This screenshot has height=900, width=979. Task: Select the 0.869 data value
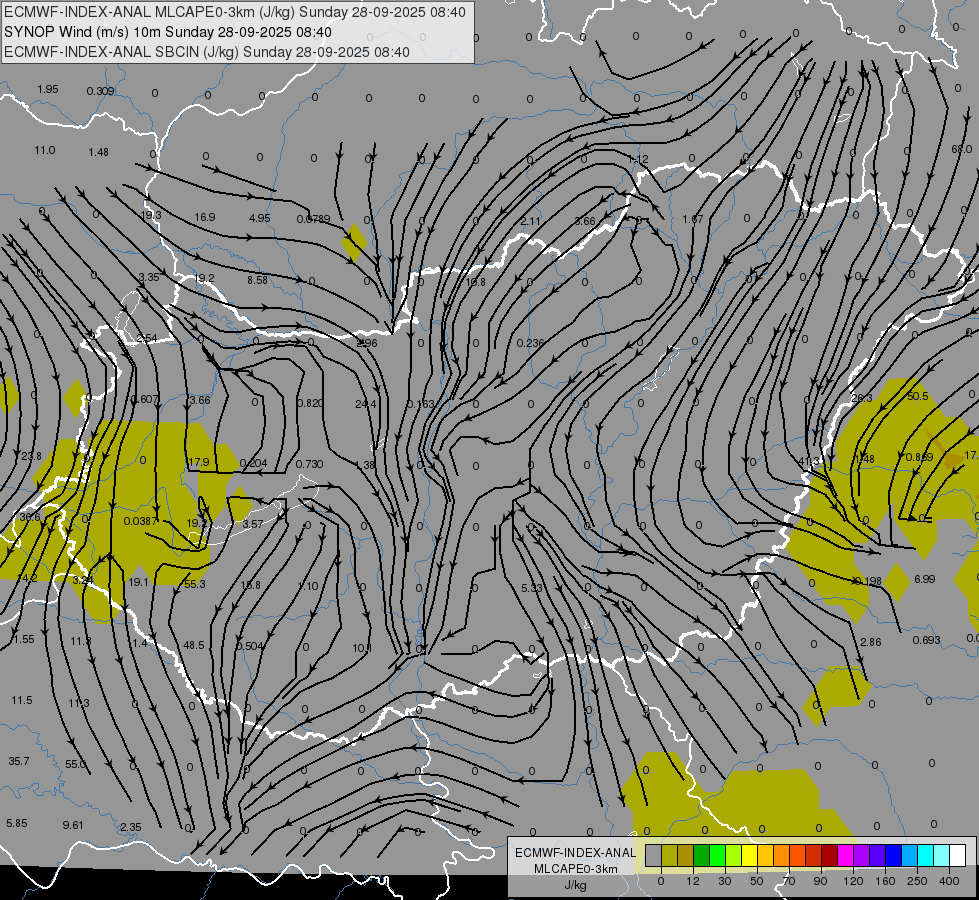point(919,457)
